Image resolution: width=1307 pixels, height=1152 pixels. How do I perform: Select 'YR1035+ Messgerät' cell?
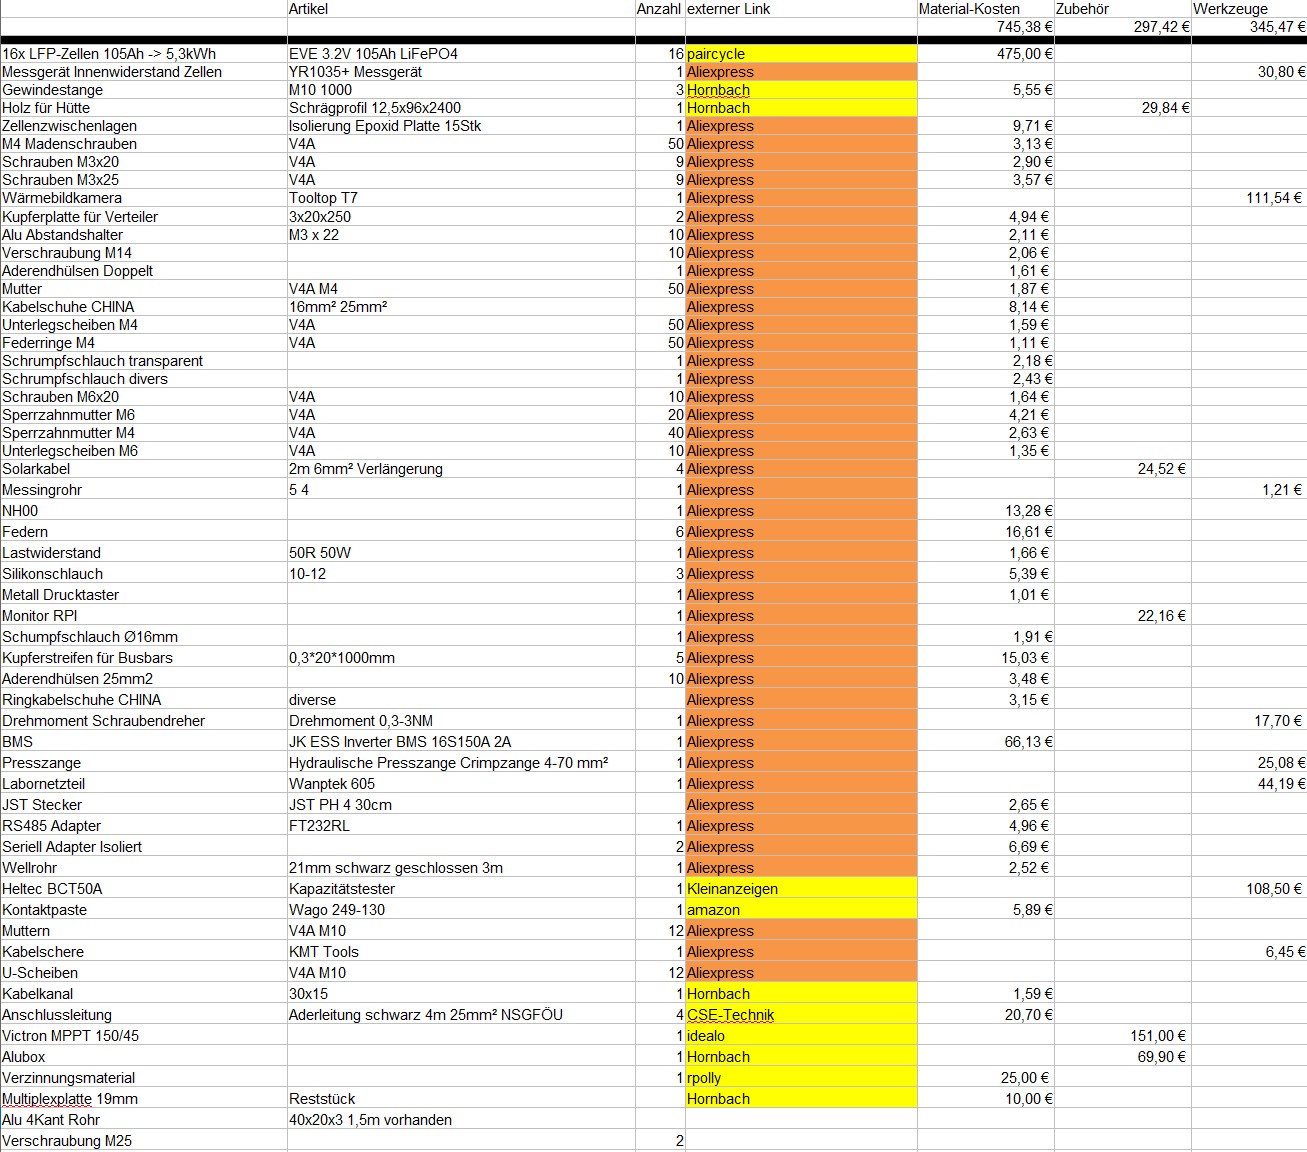click(461, 72)
